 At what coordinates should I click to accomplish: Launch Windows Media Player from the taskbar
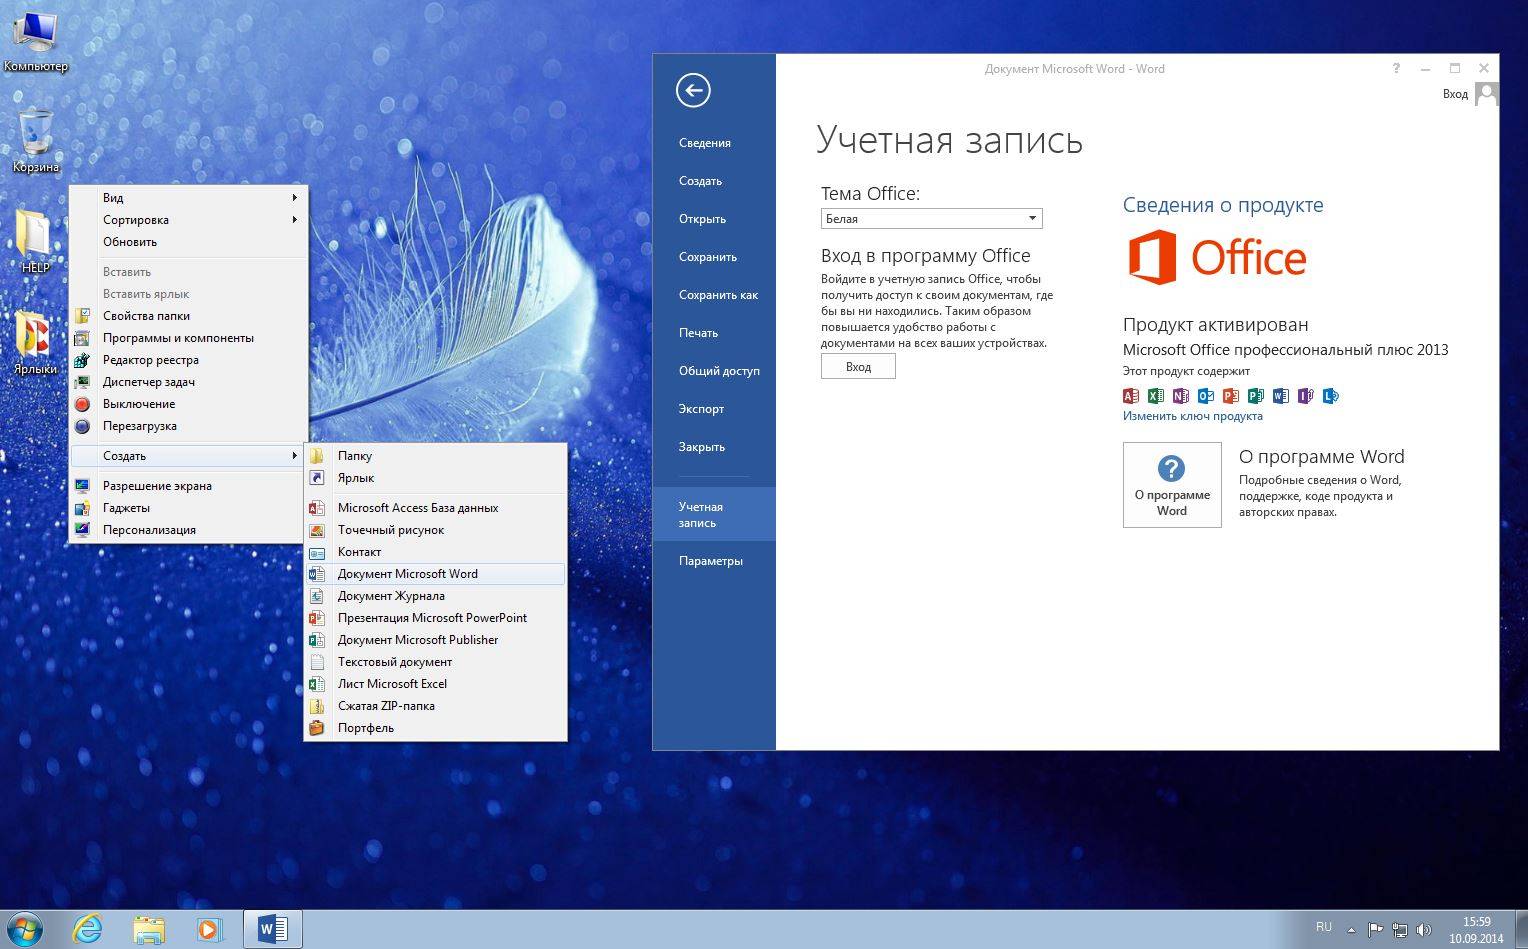coord(208,928)
